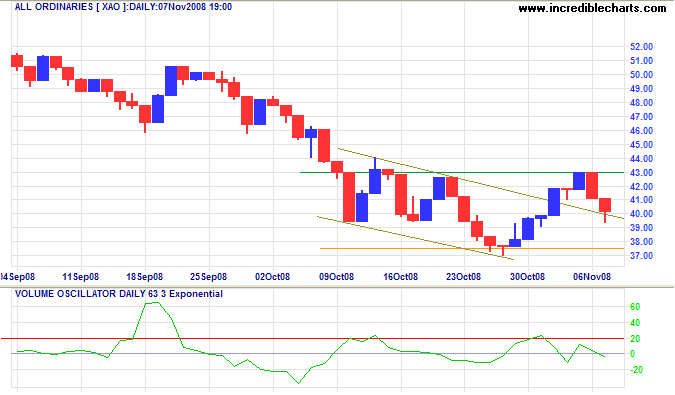Image resolution: width=675 pixels, height=395 pixels.
Task: Click the ALL ORDINARIES XAO chart title
Action: (x=123, y=7)
